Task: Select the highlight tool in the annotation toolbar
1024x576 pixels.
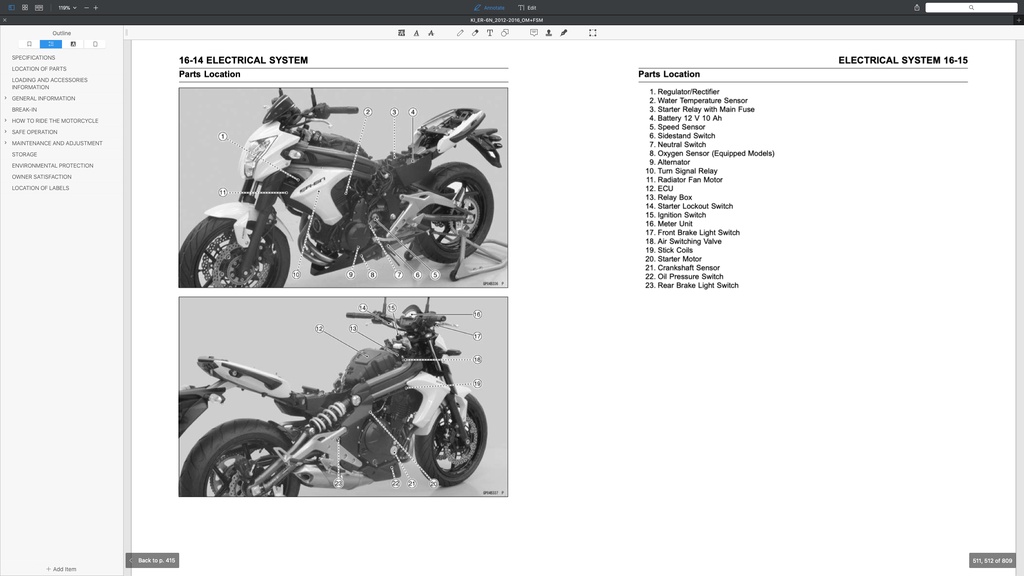Action: pos(401,32)
